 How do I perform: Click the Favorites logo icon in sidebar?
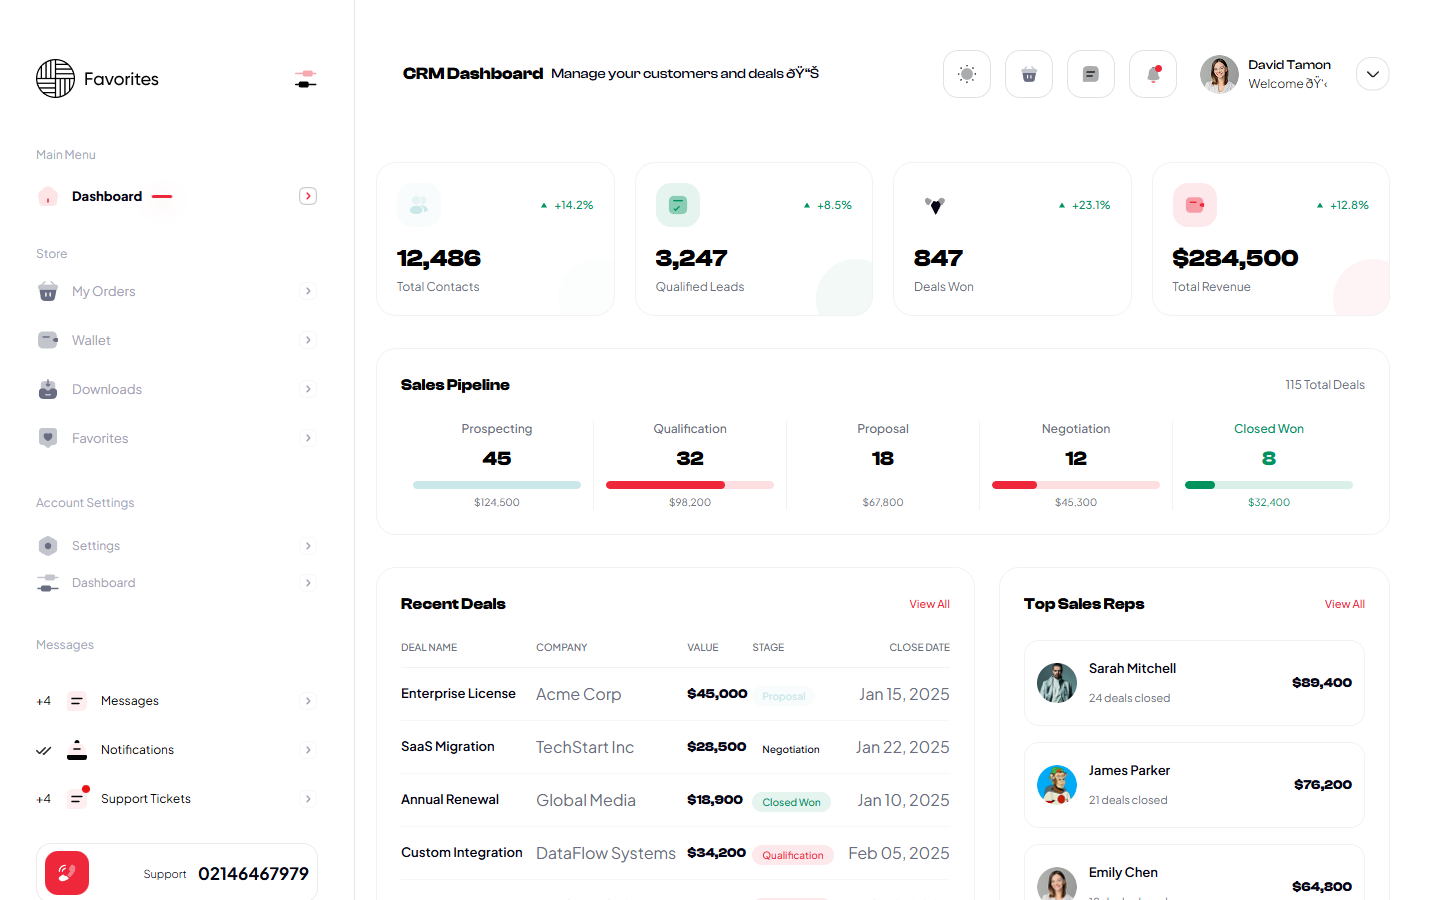pos(56,79)
